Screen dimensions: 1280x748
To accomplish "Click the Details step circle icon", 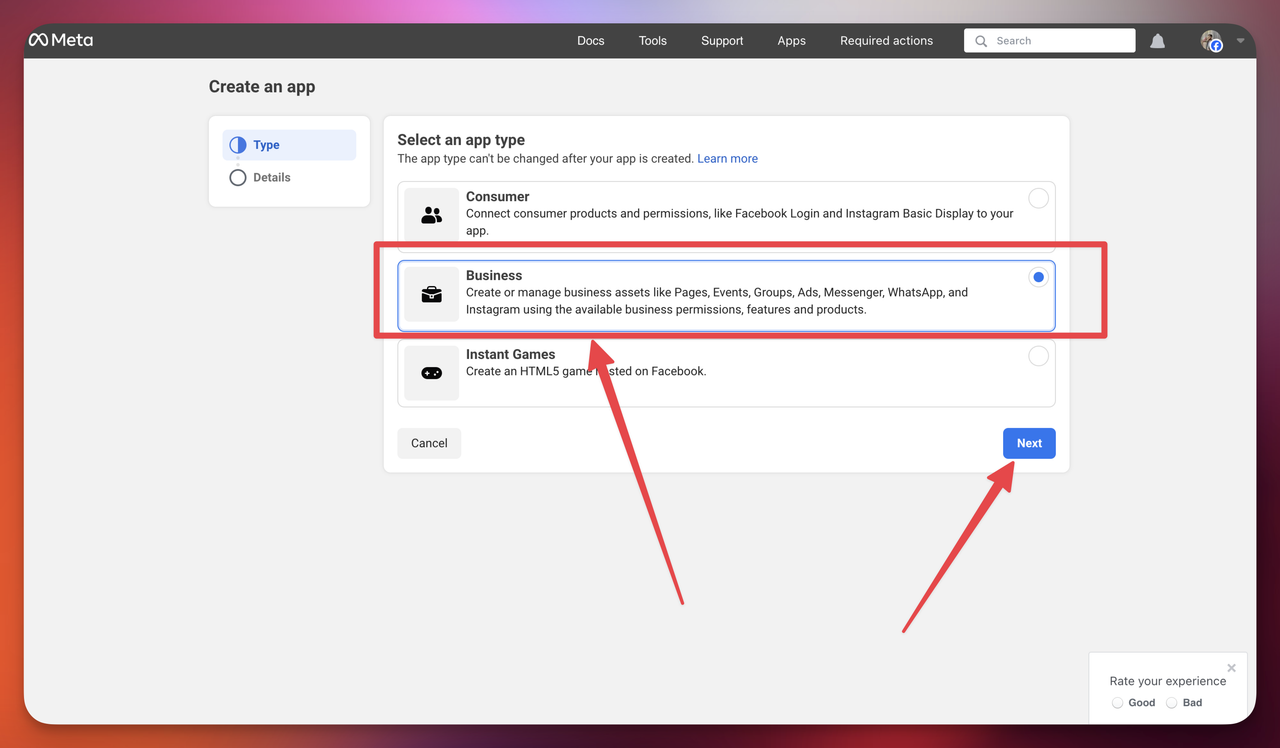I will pyautogui.click(x=238, y=177).
